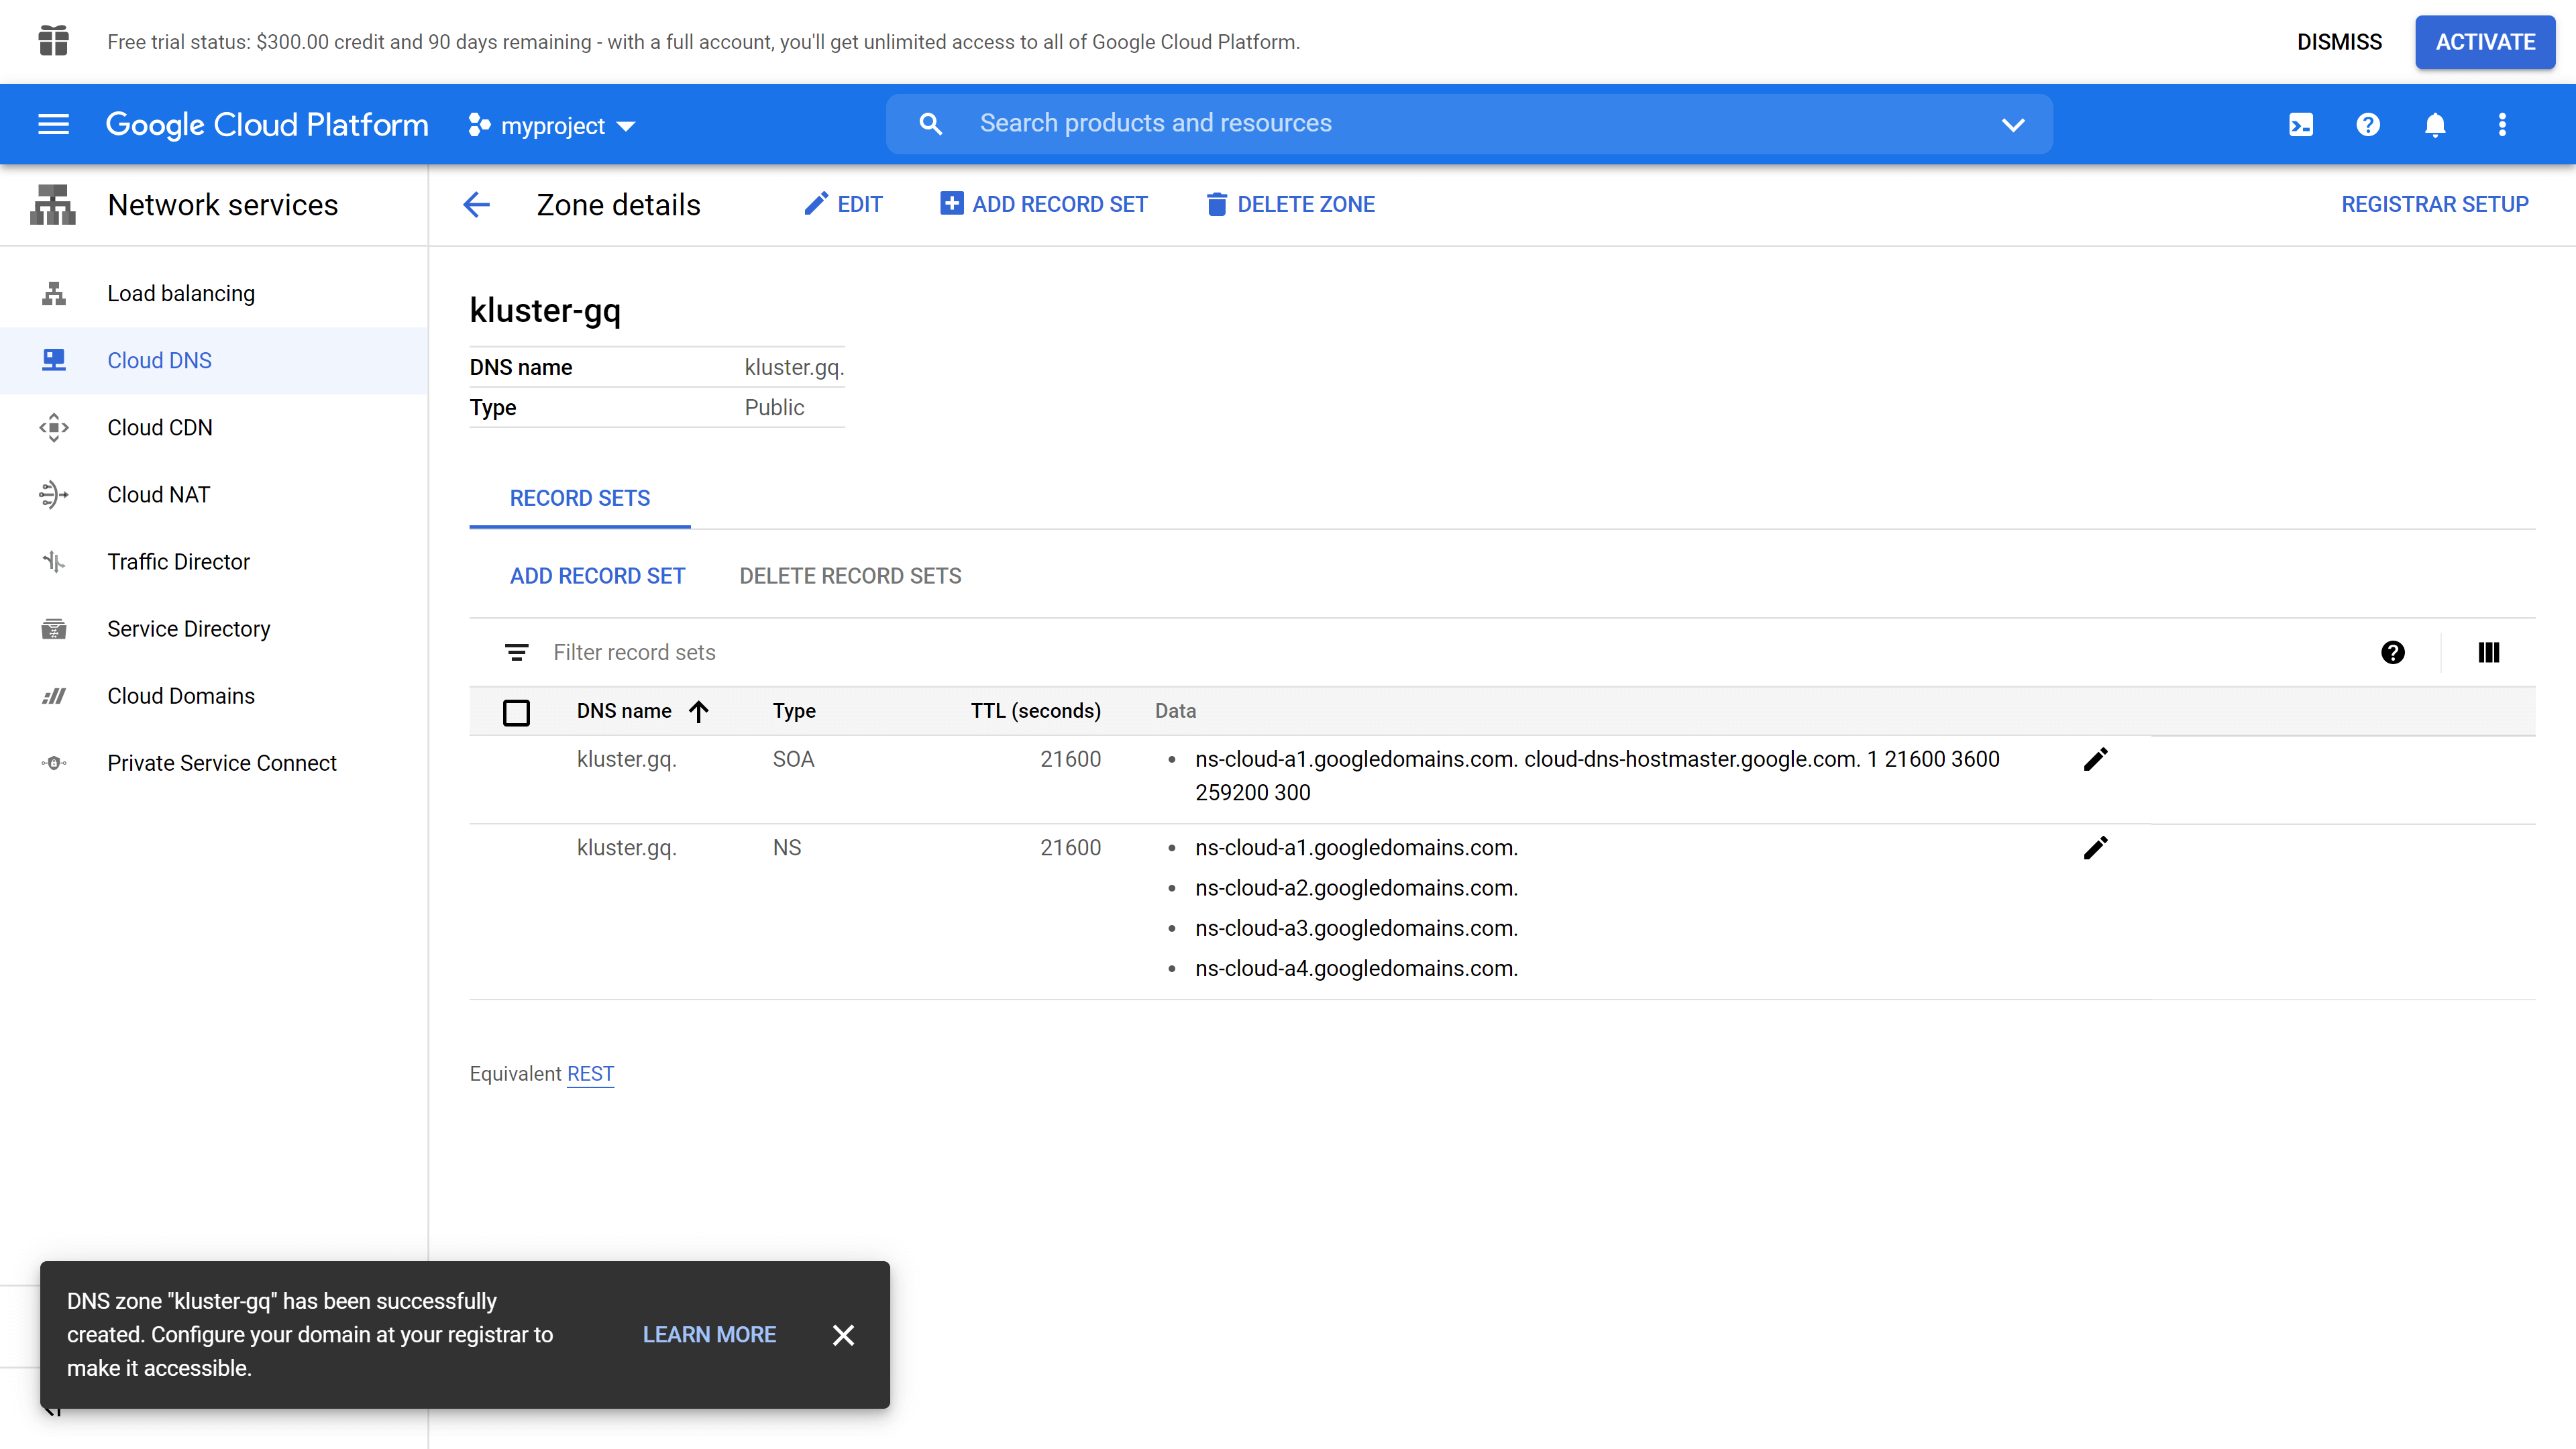Image resolution: width=2576 pixels, height=1449 pixels.
Task: Click ADD RECORD SET in the top toolbar
Action: click(x=1044, y=204)
